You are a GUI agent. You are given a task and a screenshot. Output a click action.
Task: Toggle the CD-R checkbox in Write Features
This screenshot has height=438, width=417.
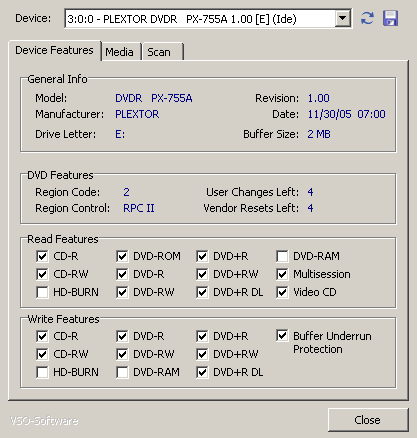(x=42, y=336)
